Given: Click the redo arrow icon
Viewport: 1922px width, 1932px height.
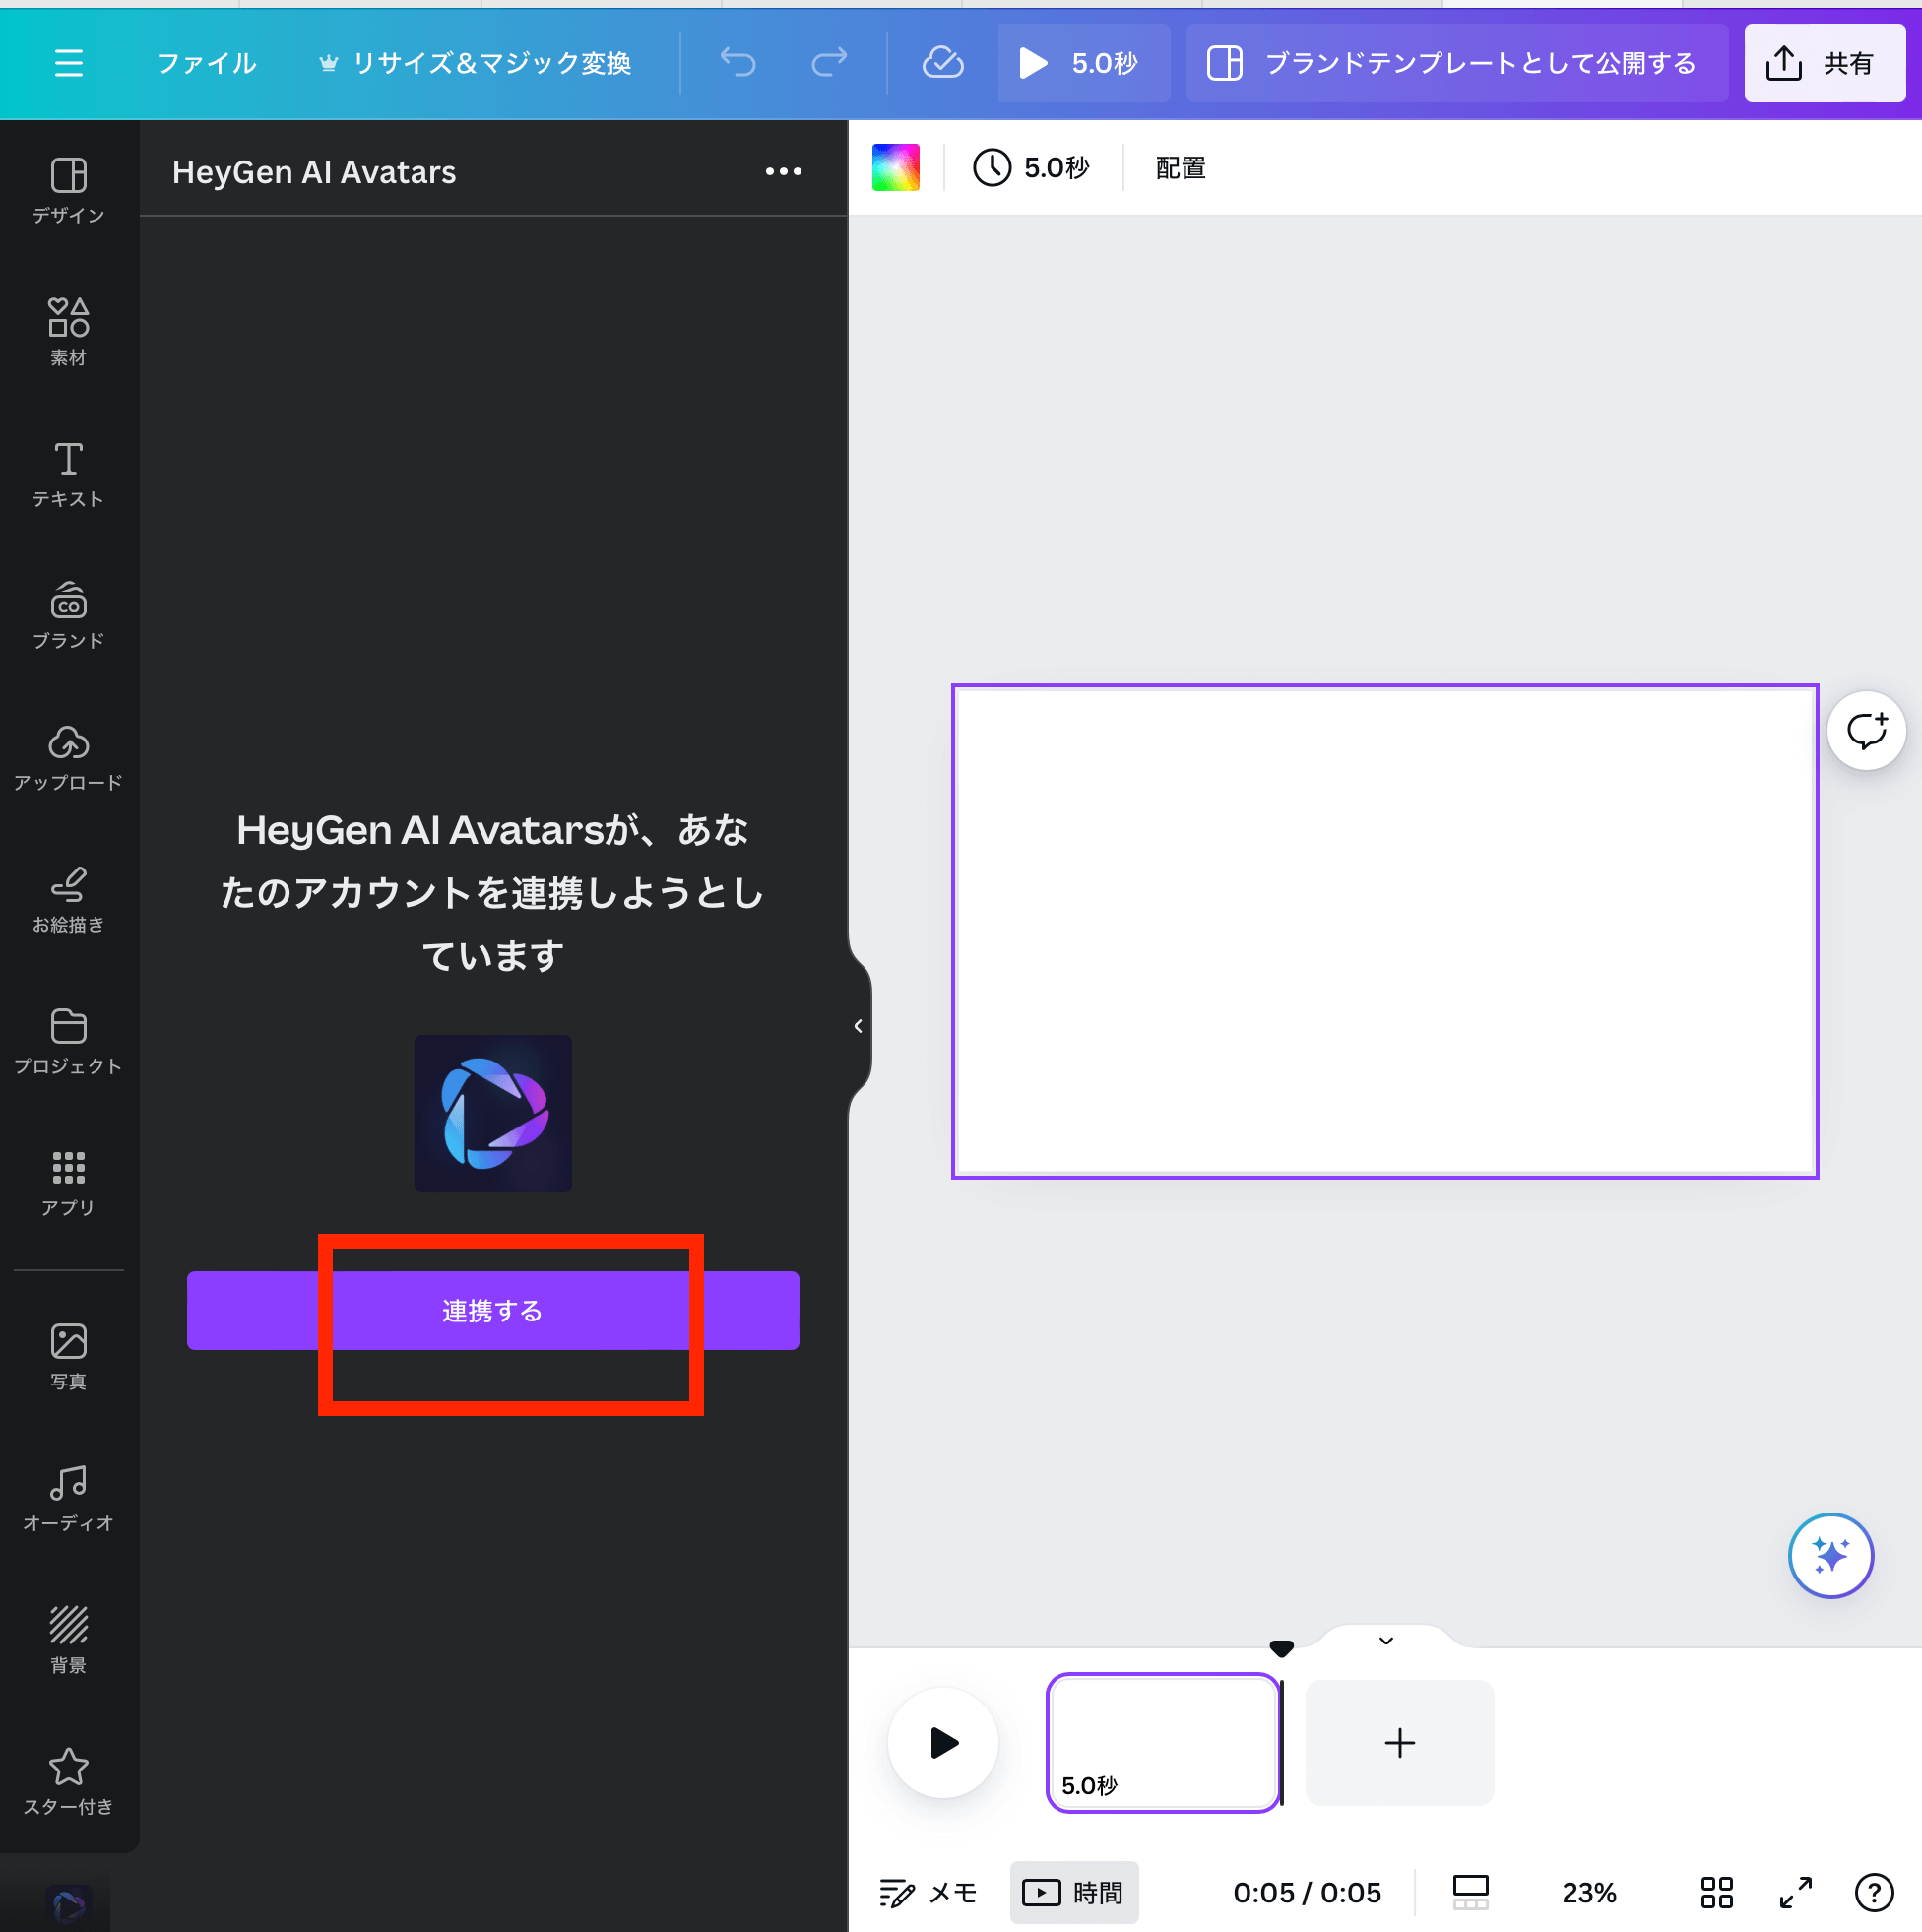Looking at the screenshot, I should [x=829, y=63].
